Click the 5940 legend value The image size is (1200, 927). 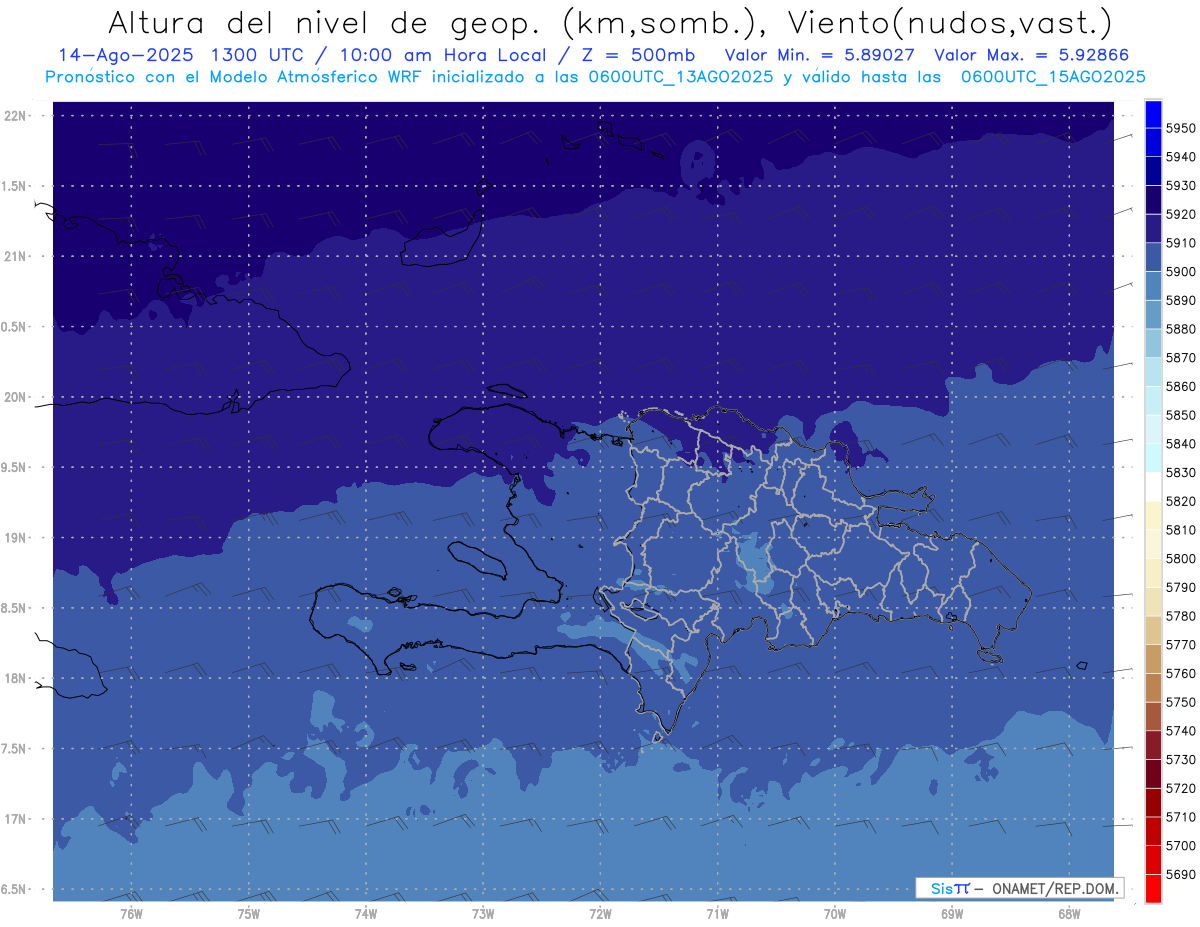click(x=1181, y=157)
